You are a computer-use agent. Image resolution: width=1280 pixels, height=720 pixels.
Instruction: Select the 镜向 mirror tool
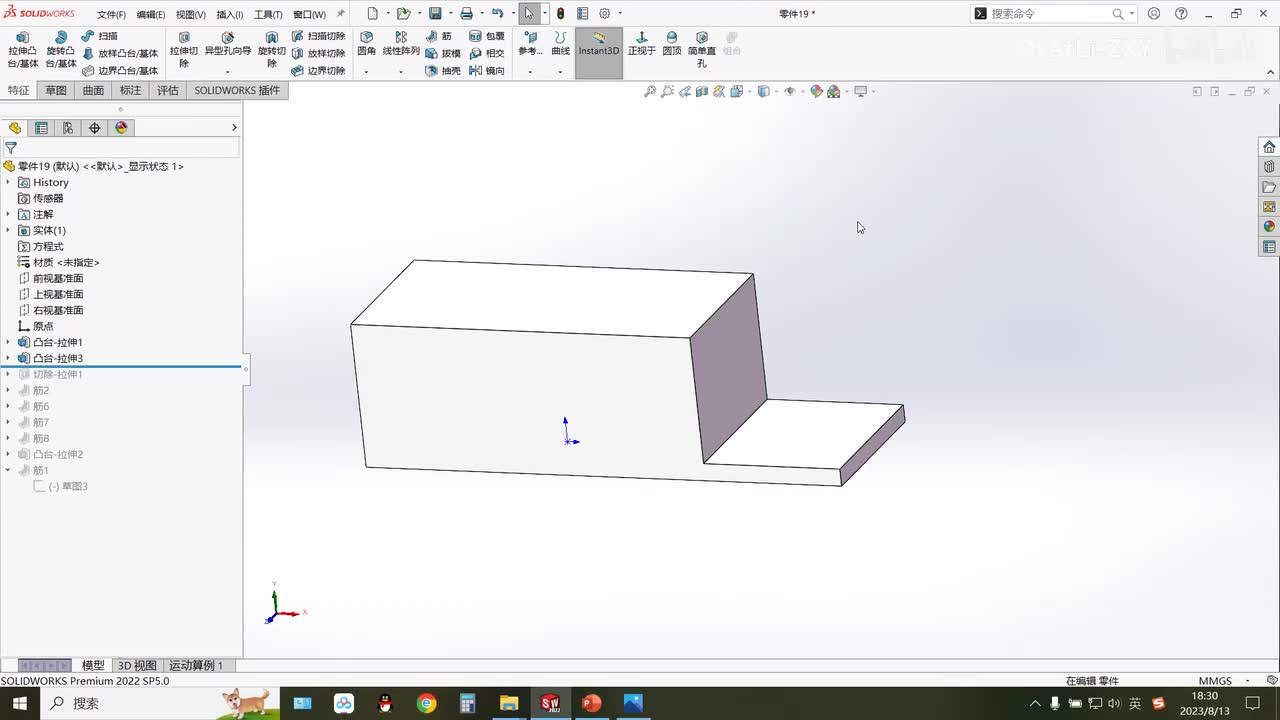pos(487,71)
